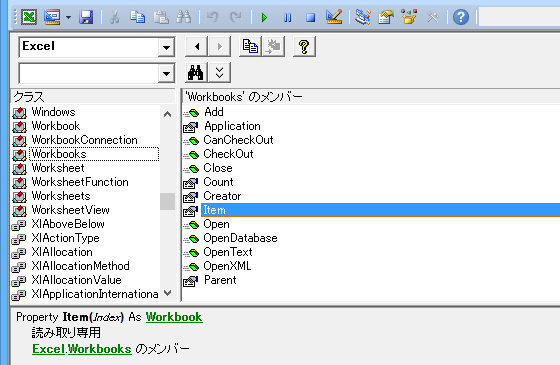
Task: Click the Copy toolbar icon
Action: click(x=137, y=17)
